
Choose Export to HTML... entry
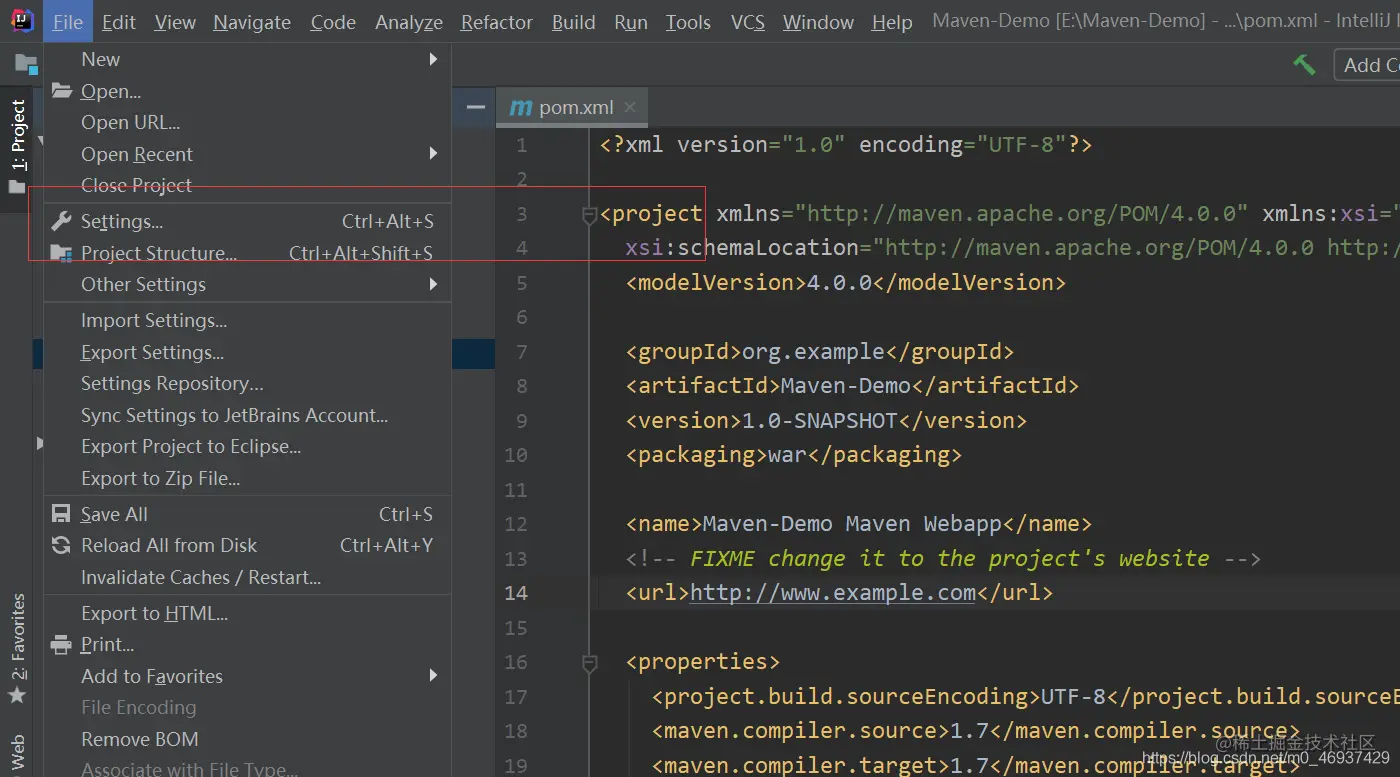point(247,613)
